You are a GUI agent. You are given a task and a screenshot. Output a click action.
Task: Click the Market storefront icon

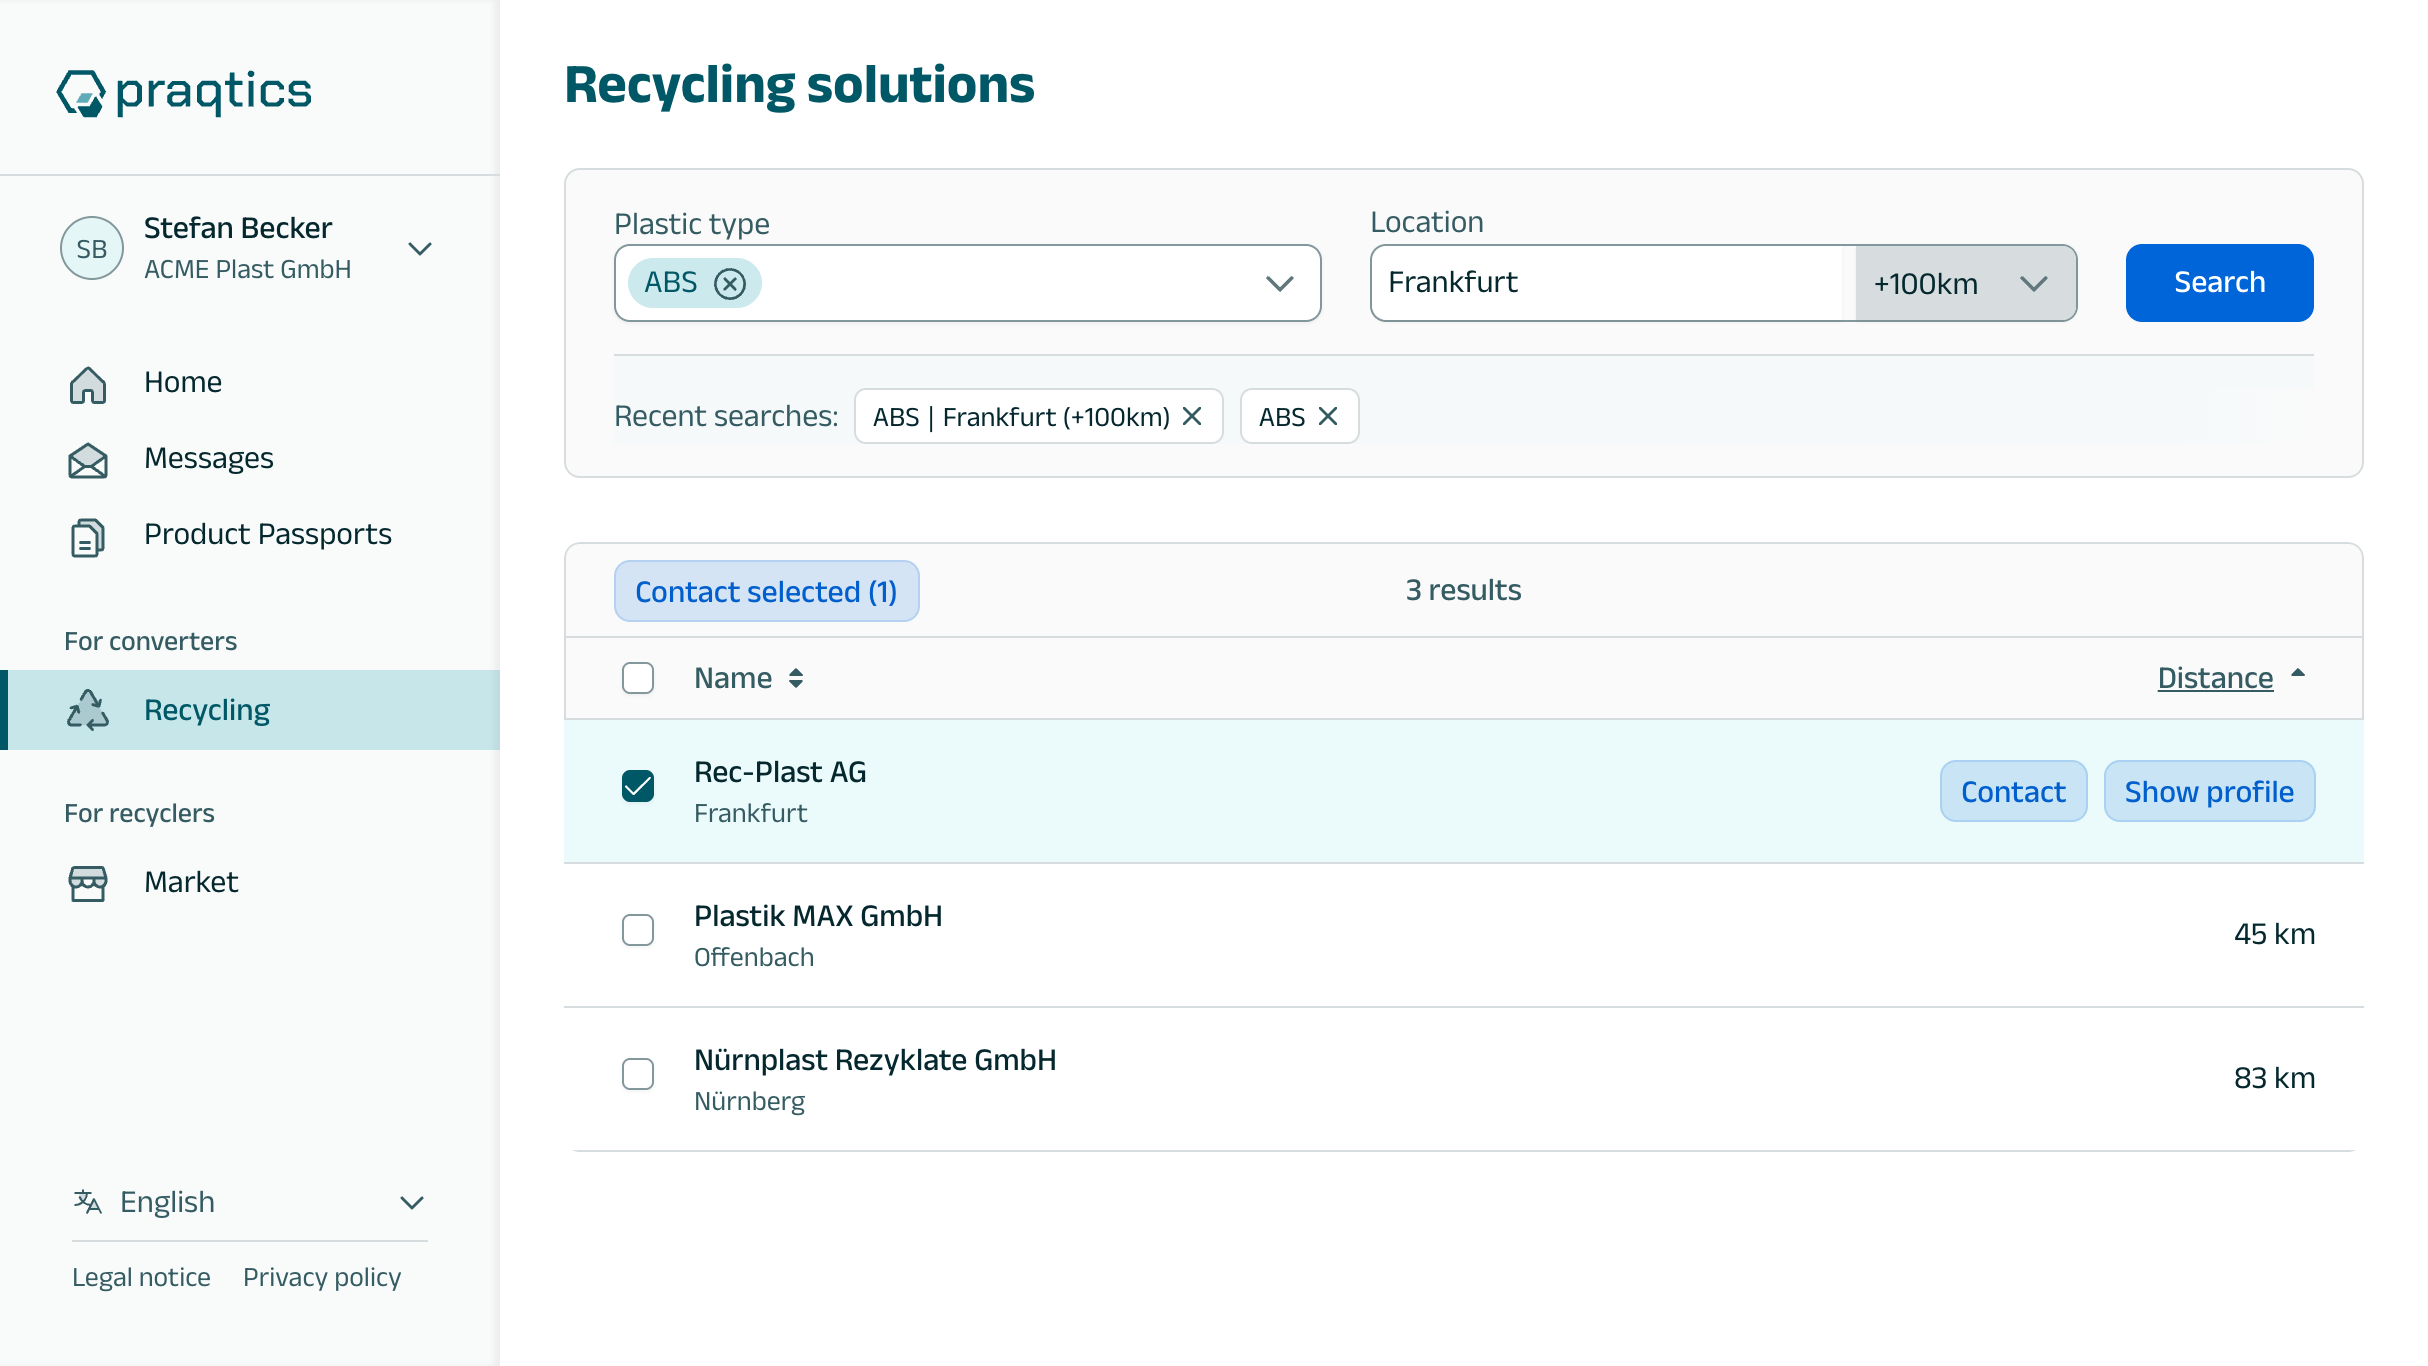[88, 883]
